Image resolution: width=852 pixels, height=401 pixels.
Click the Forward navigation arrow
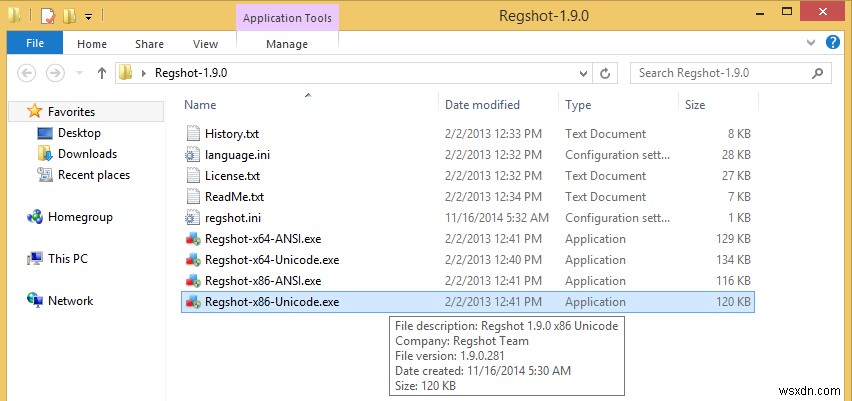55,73
